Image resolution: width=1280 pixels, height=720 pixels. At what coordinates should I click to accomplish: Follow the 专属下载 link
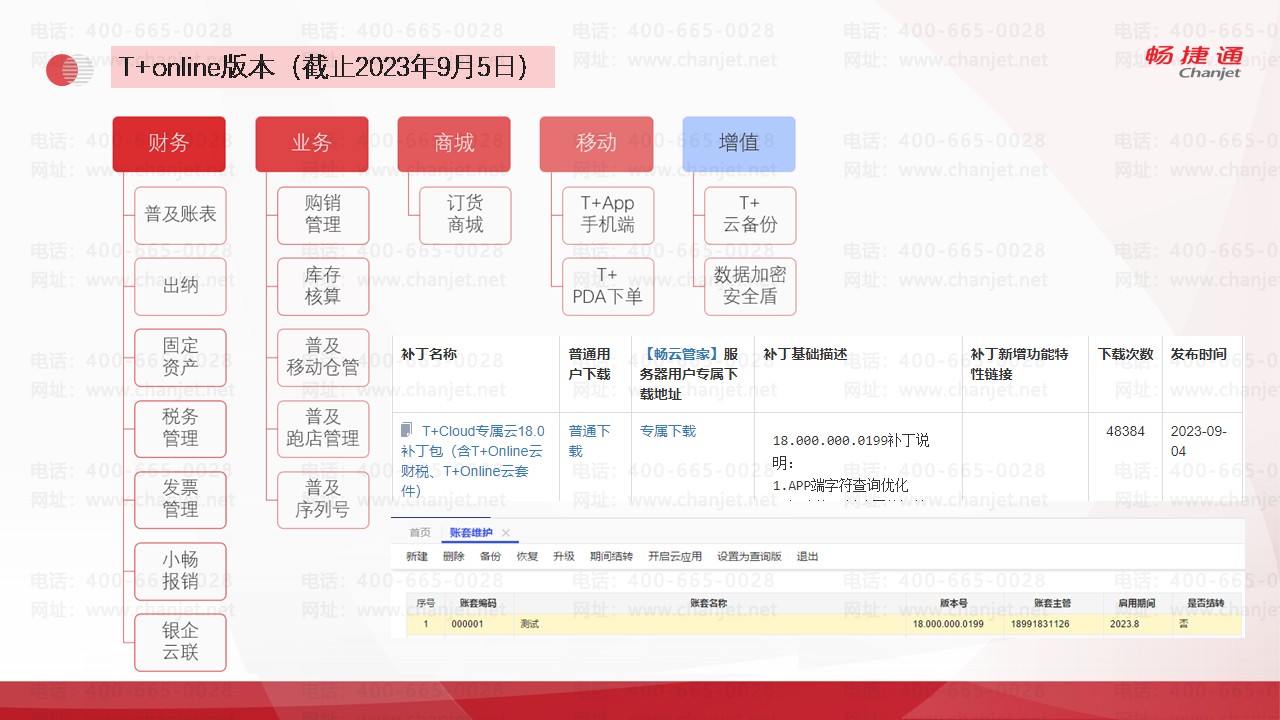point(668,431)
